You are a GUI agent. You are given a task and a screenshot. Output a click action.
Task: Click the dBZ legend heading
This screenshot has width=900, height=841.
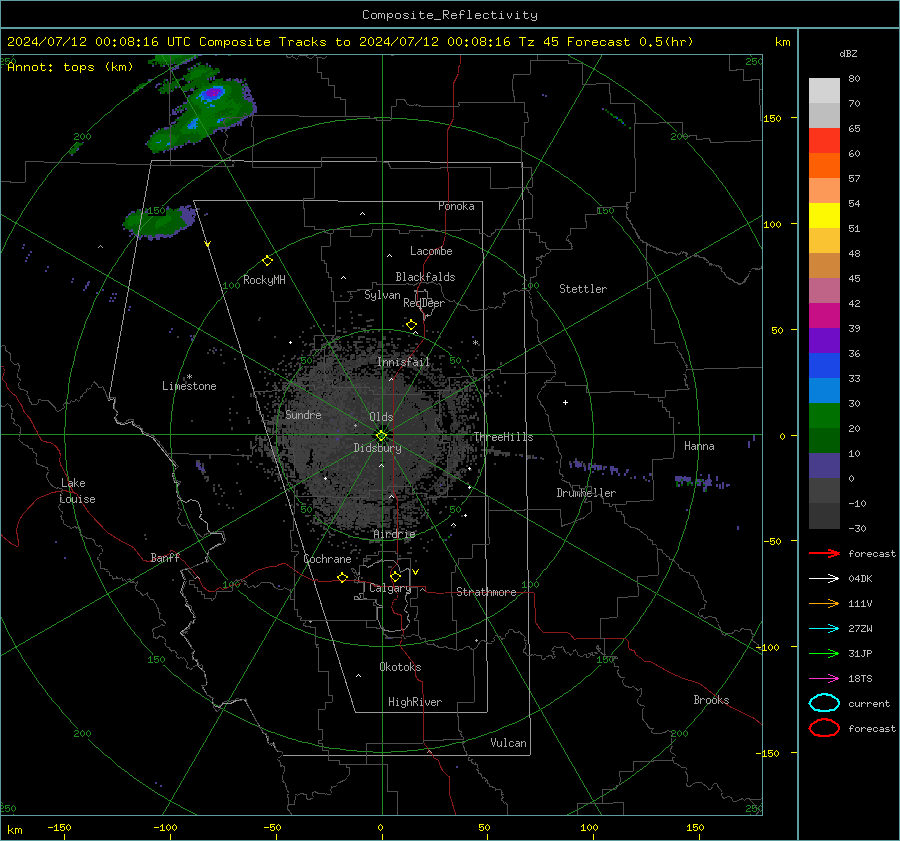click(x=848, y=54)
